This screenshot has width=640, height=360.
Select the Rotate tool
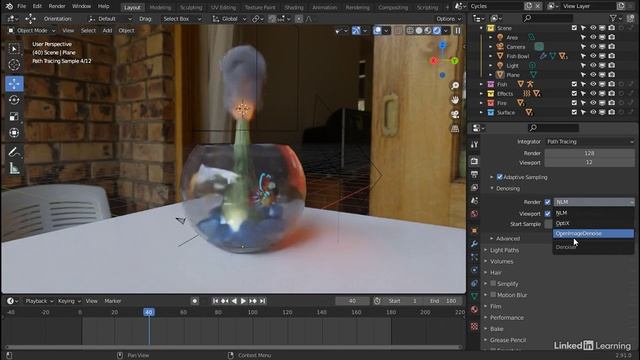tap(14, 100)
